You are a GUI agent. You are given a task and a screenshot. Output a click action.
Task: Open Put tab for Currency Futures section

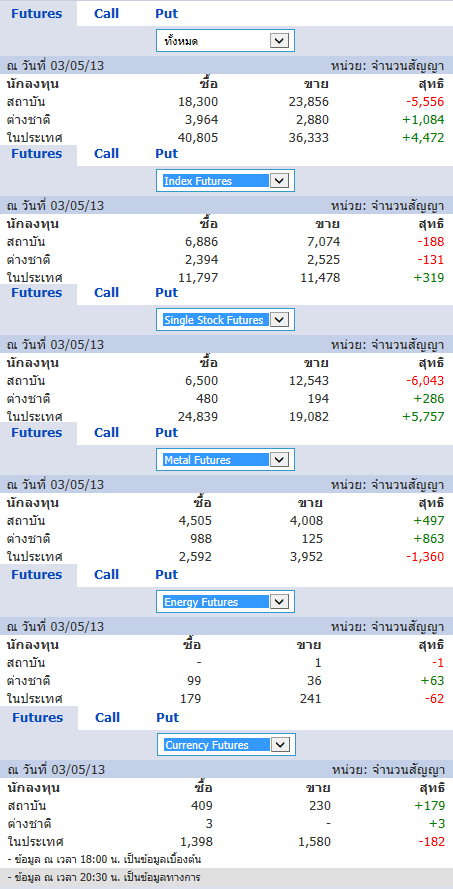[x=168, y=717]
